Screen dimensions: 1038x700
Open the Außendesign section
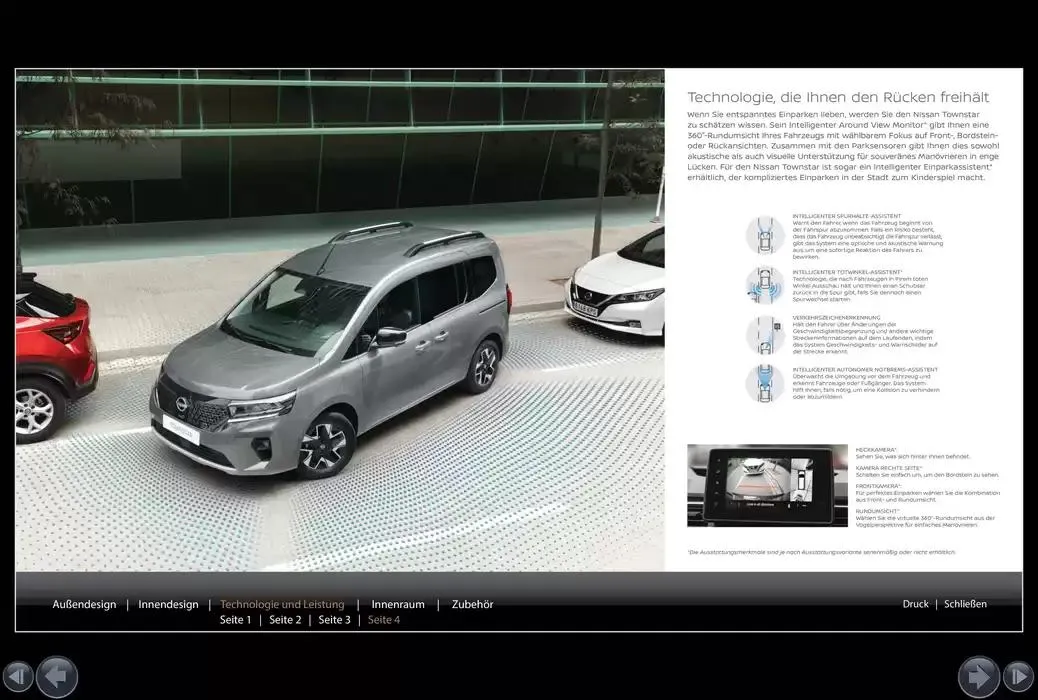[84, 604]
